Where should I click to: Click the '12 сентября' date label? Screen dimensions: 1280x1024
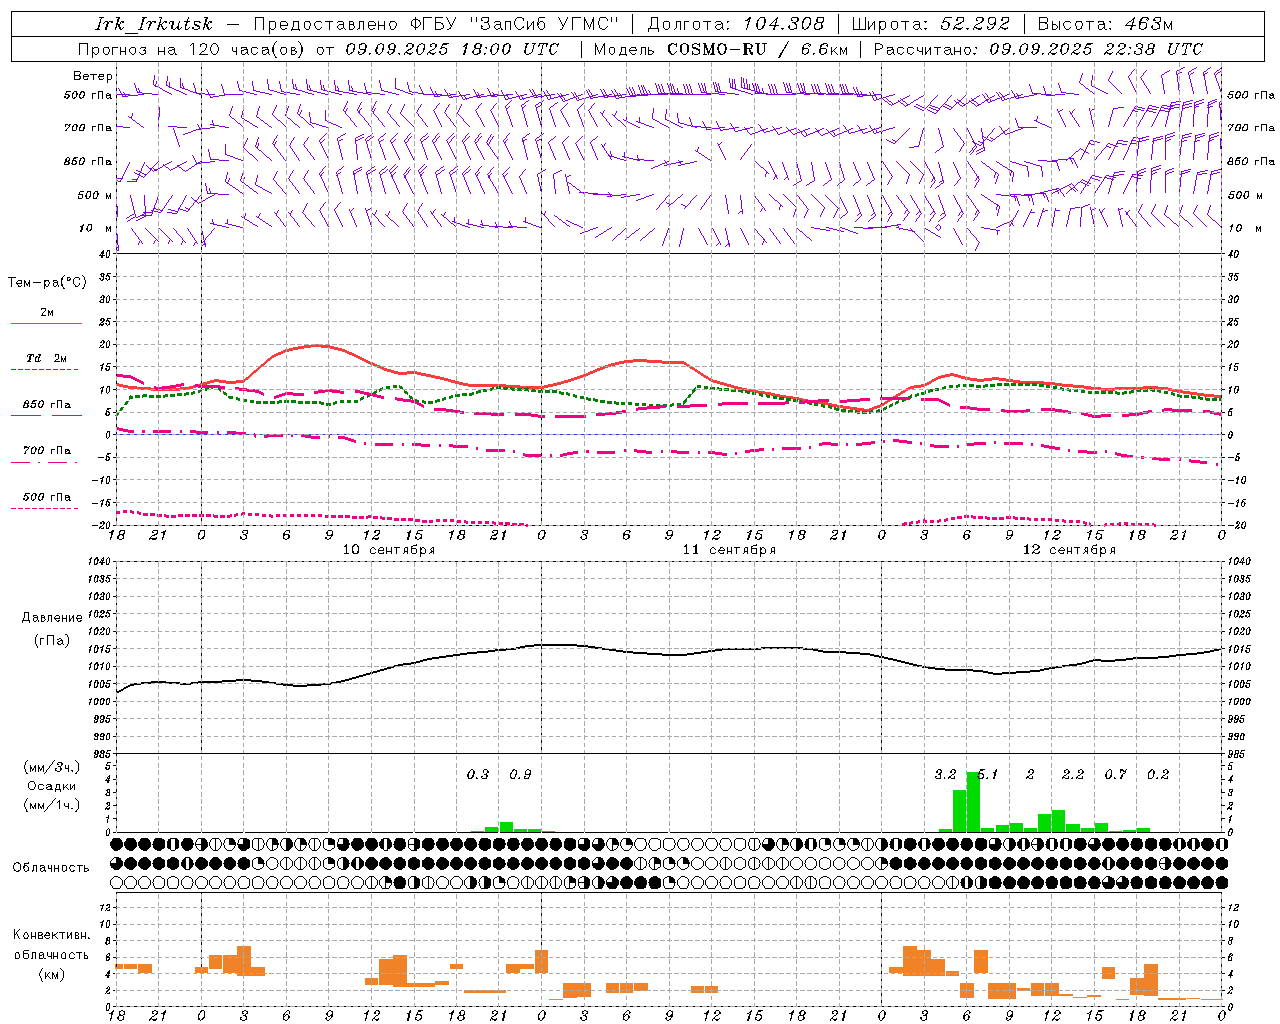coord(1069,550)
